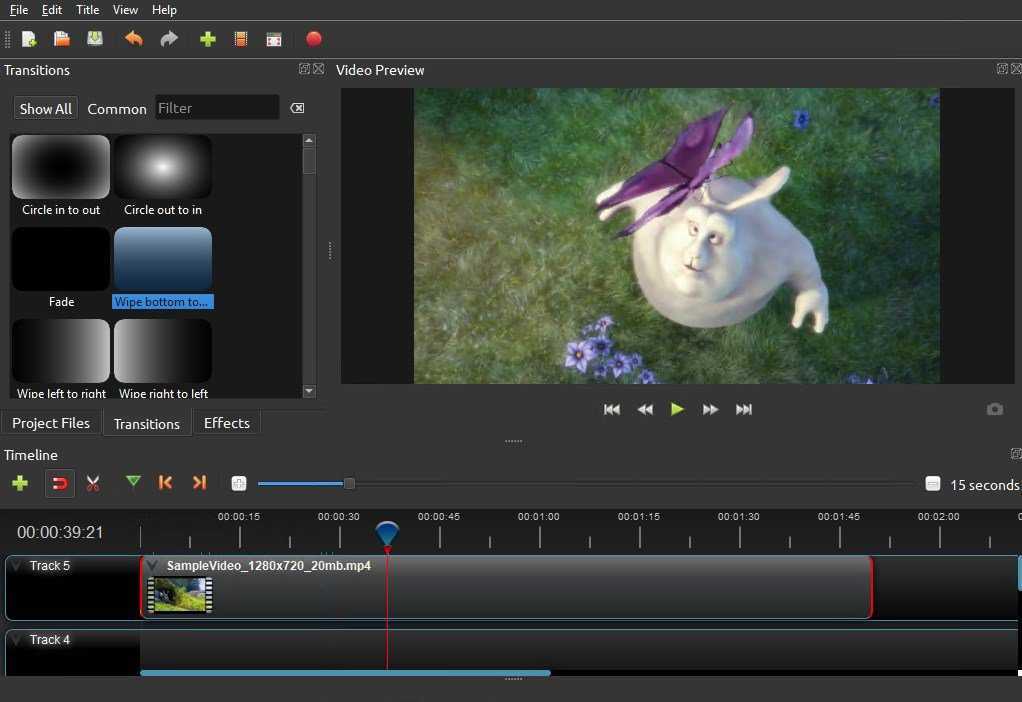Zoom out the timeline using the right zoom icon
The image size is (1022, 702).
tap(933, 484)
